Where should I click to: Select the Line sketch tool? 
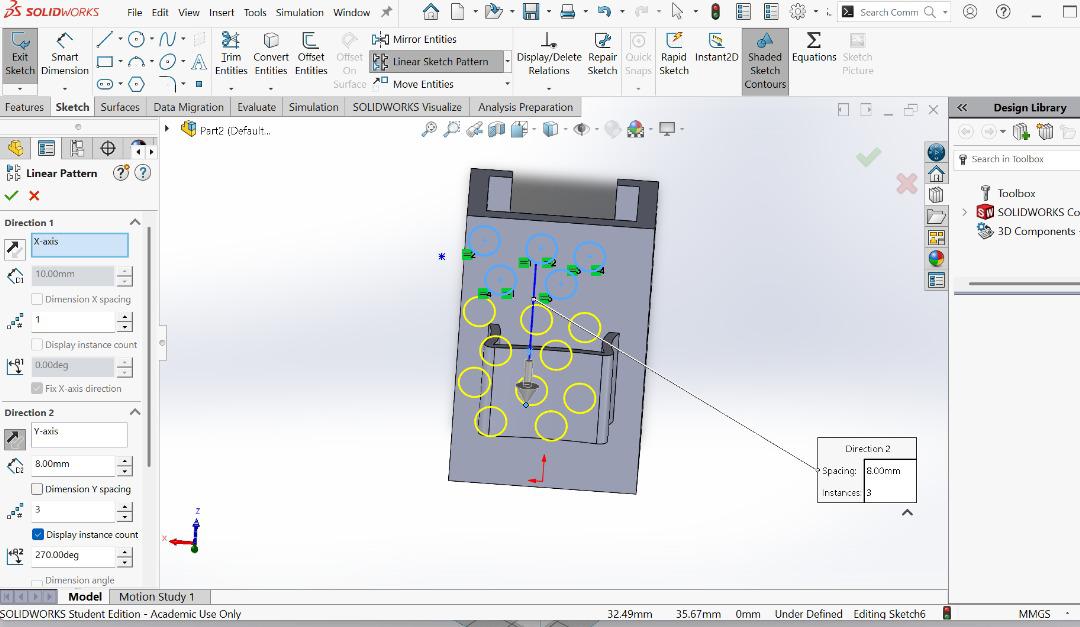click(x=105, y=39)
